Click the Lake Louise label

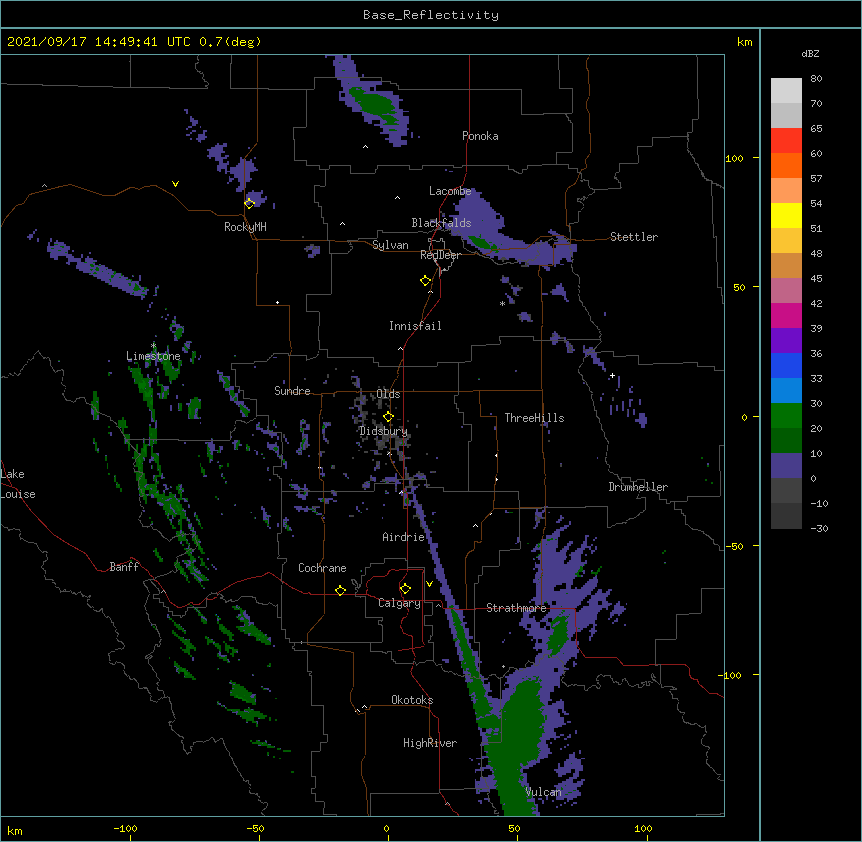pyautogui.click(x=18, y=484)
